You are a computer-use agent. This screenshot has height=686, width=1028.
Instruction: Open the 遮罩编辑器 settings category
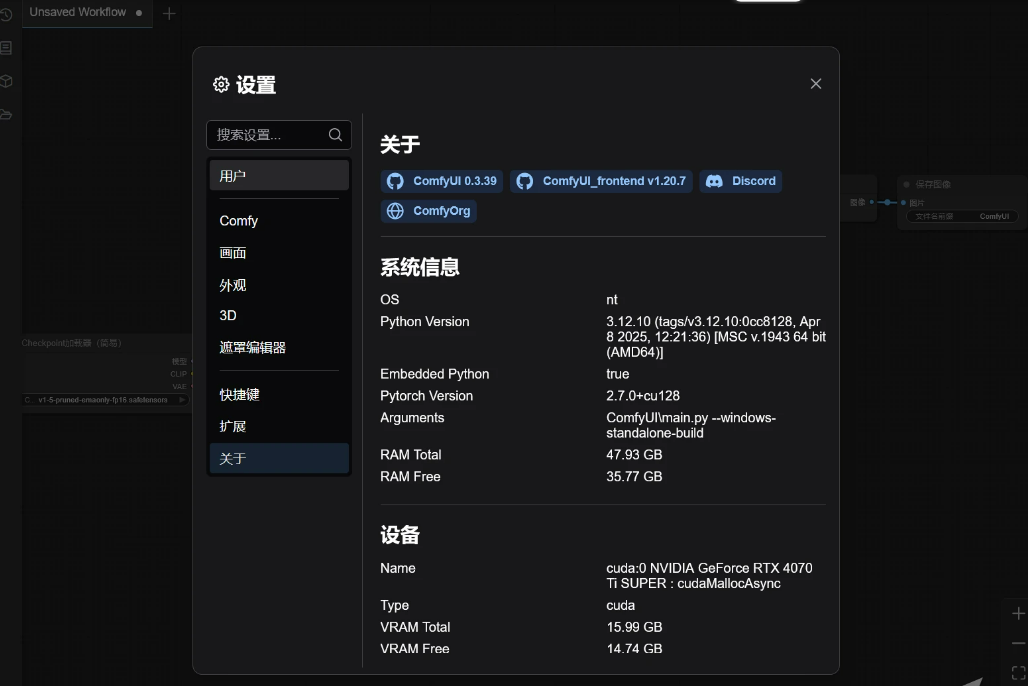coord(279,348)
